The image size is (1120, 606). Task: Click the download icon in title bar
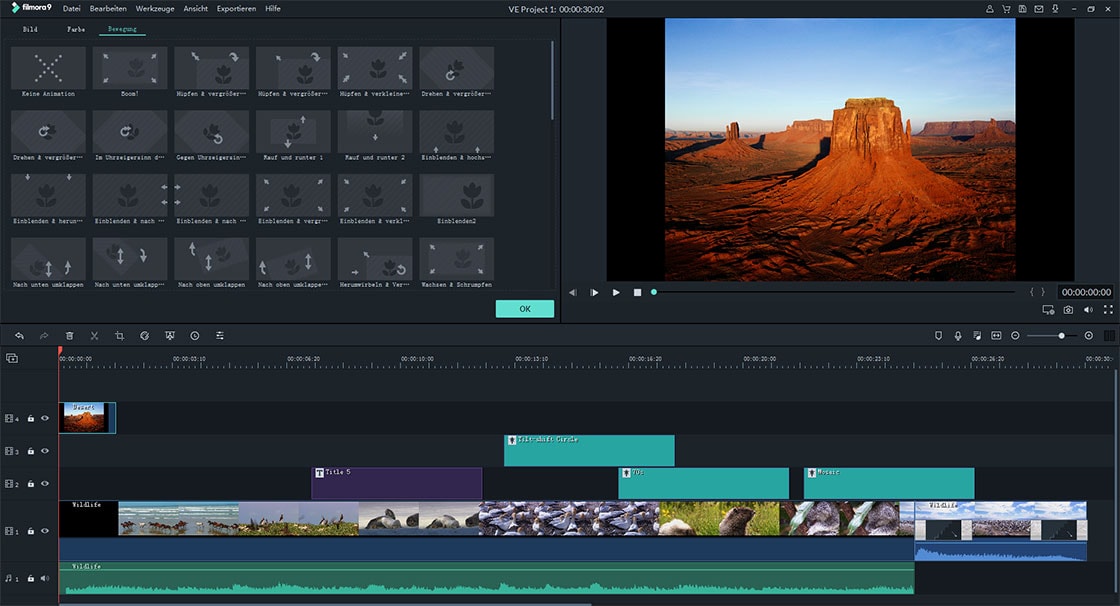point(1055,9)
